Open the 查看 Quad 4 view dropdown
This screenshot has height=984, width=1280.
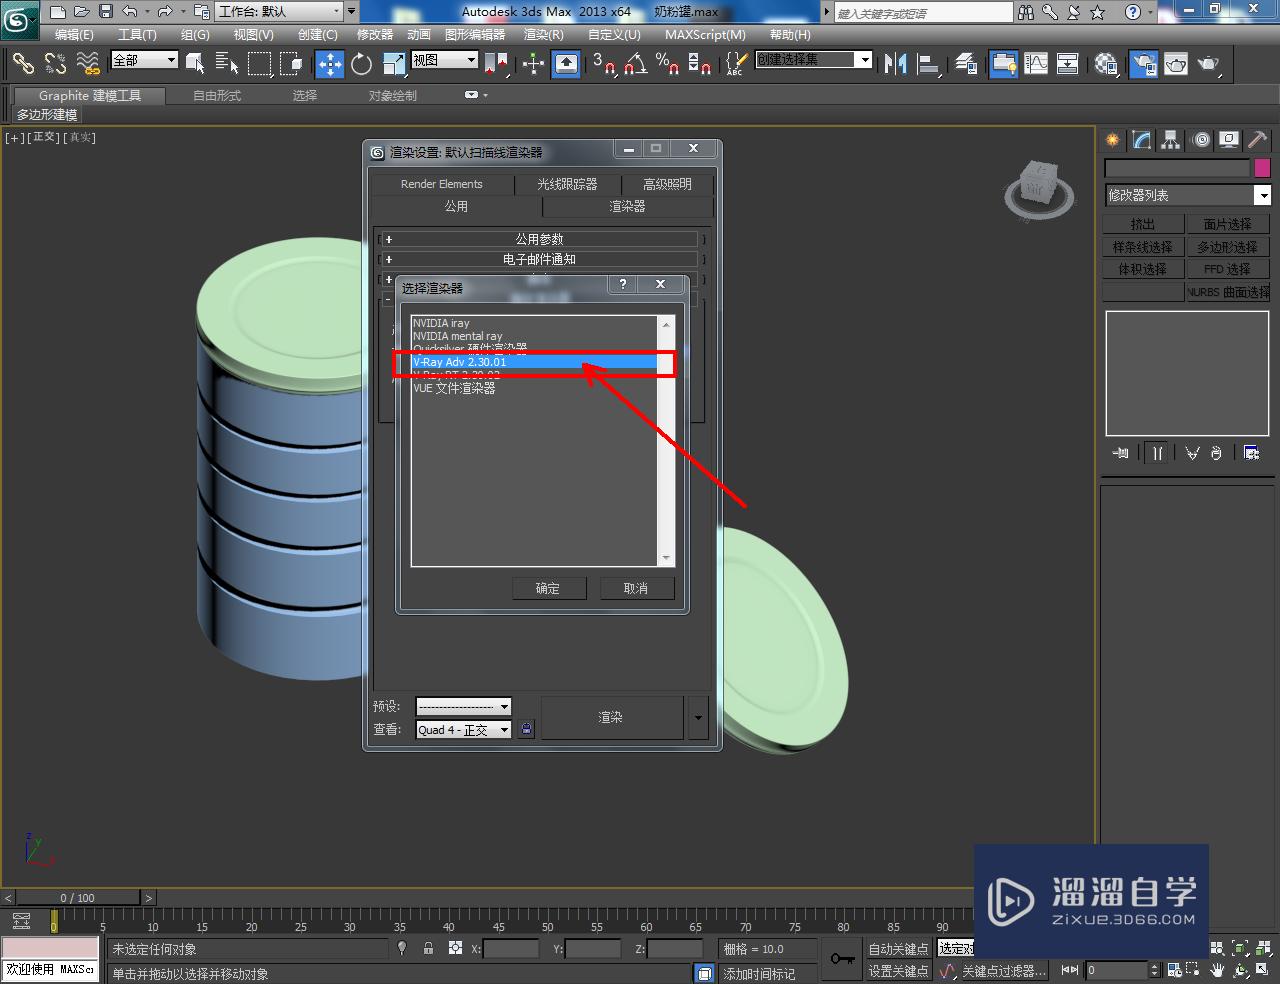point(463,730)
